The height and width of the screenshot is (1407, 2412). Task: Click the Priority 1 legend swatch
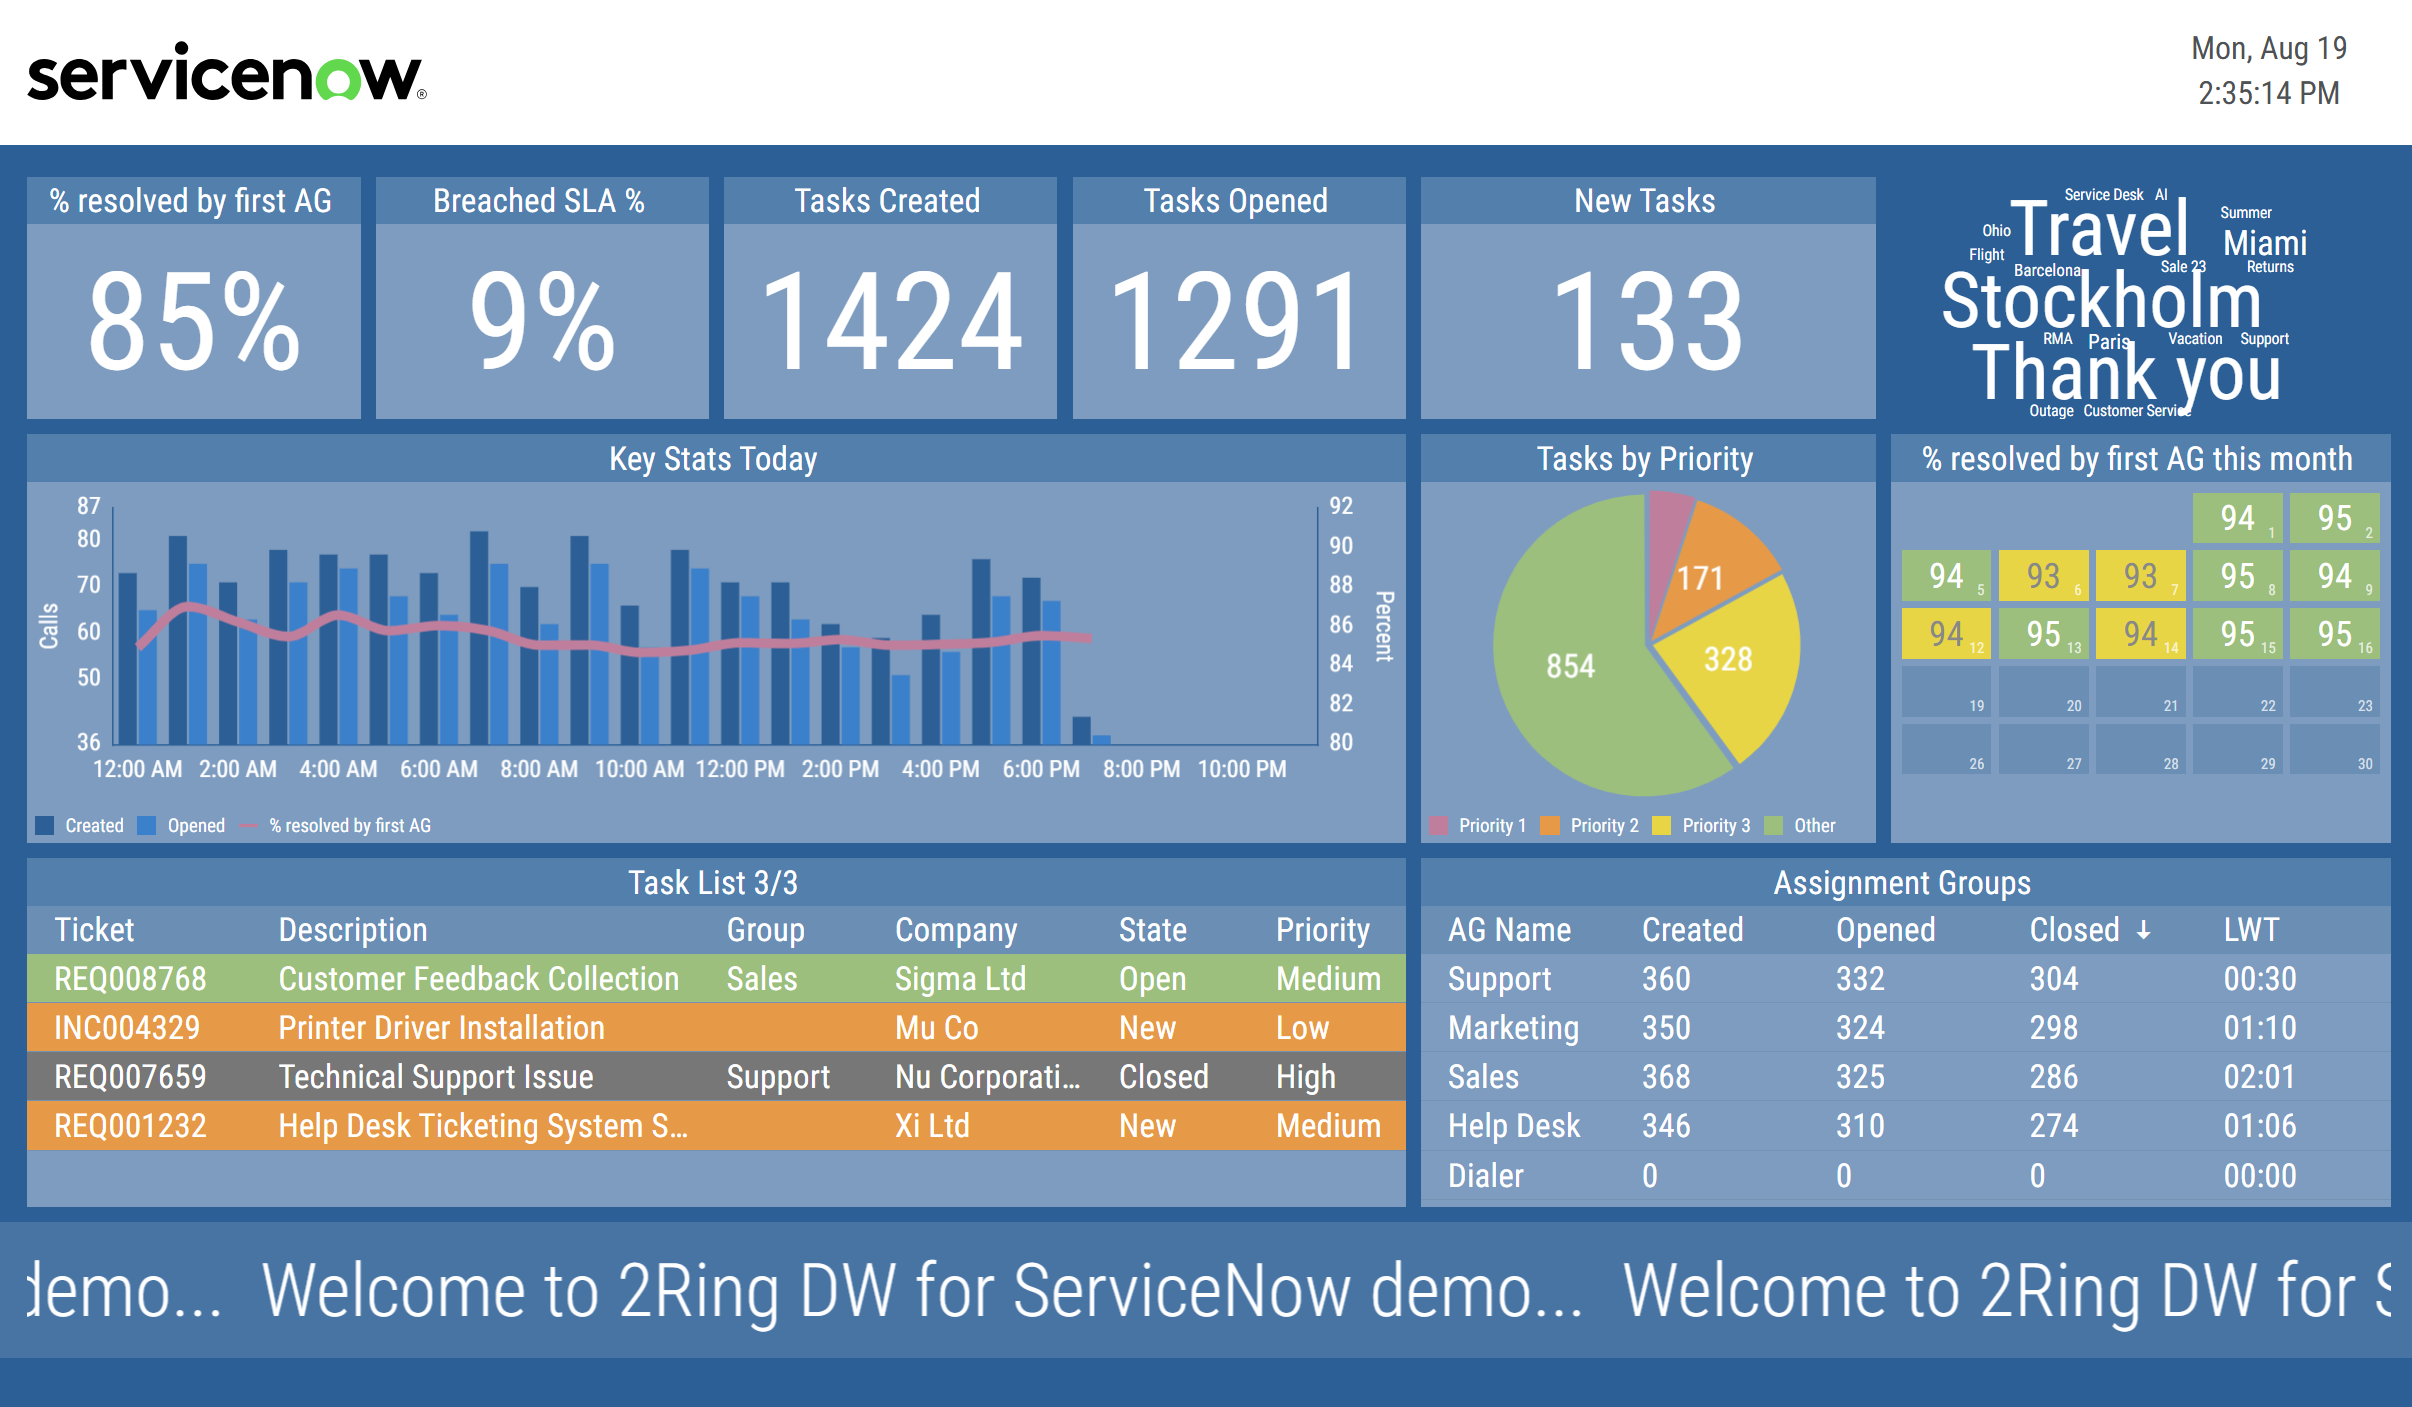tap(1439, 826)
